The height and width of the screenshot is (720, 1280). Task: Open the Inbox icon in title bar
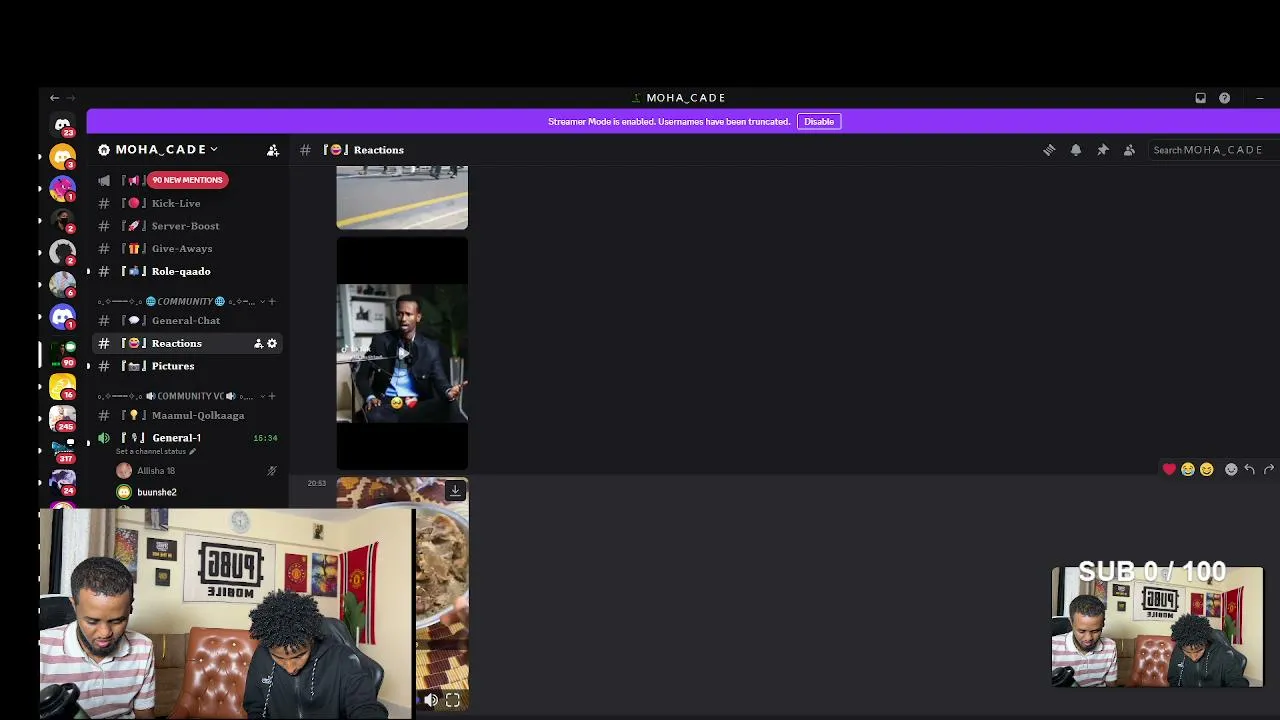coord(1200,98)
